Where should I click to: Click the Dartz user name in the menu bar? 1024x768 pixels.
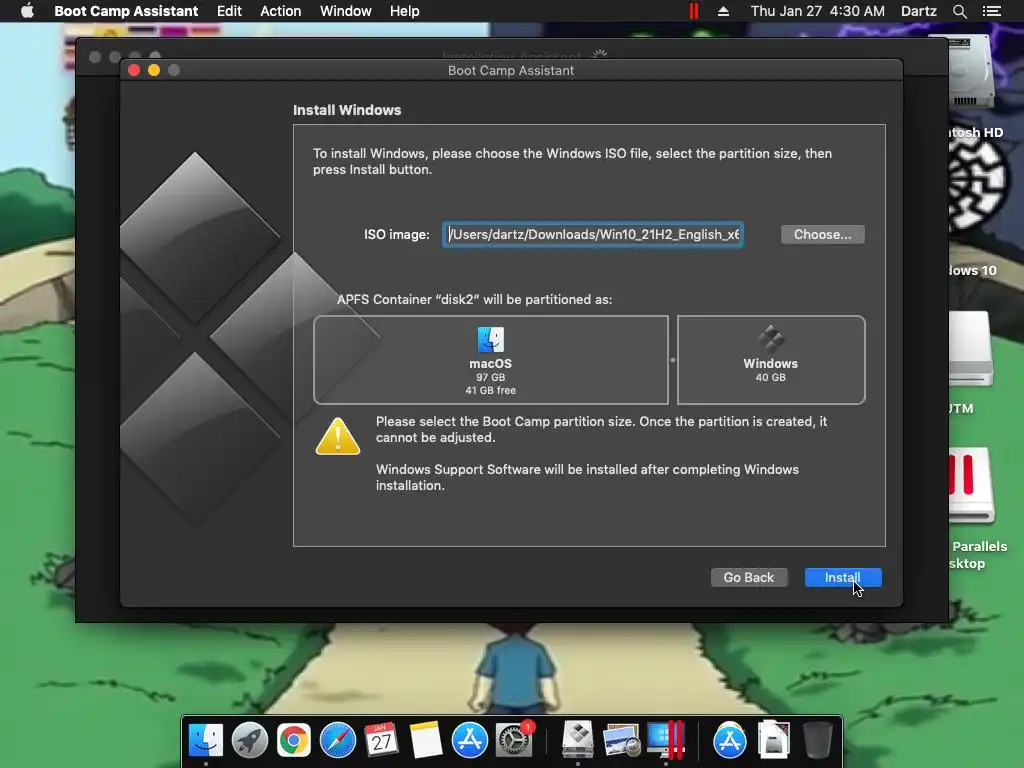918,11
